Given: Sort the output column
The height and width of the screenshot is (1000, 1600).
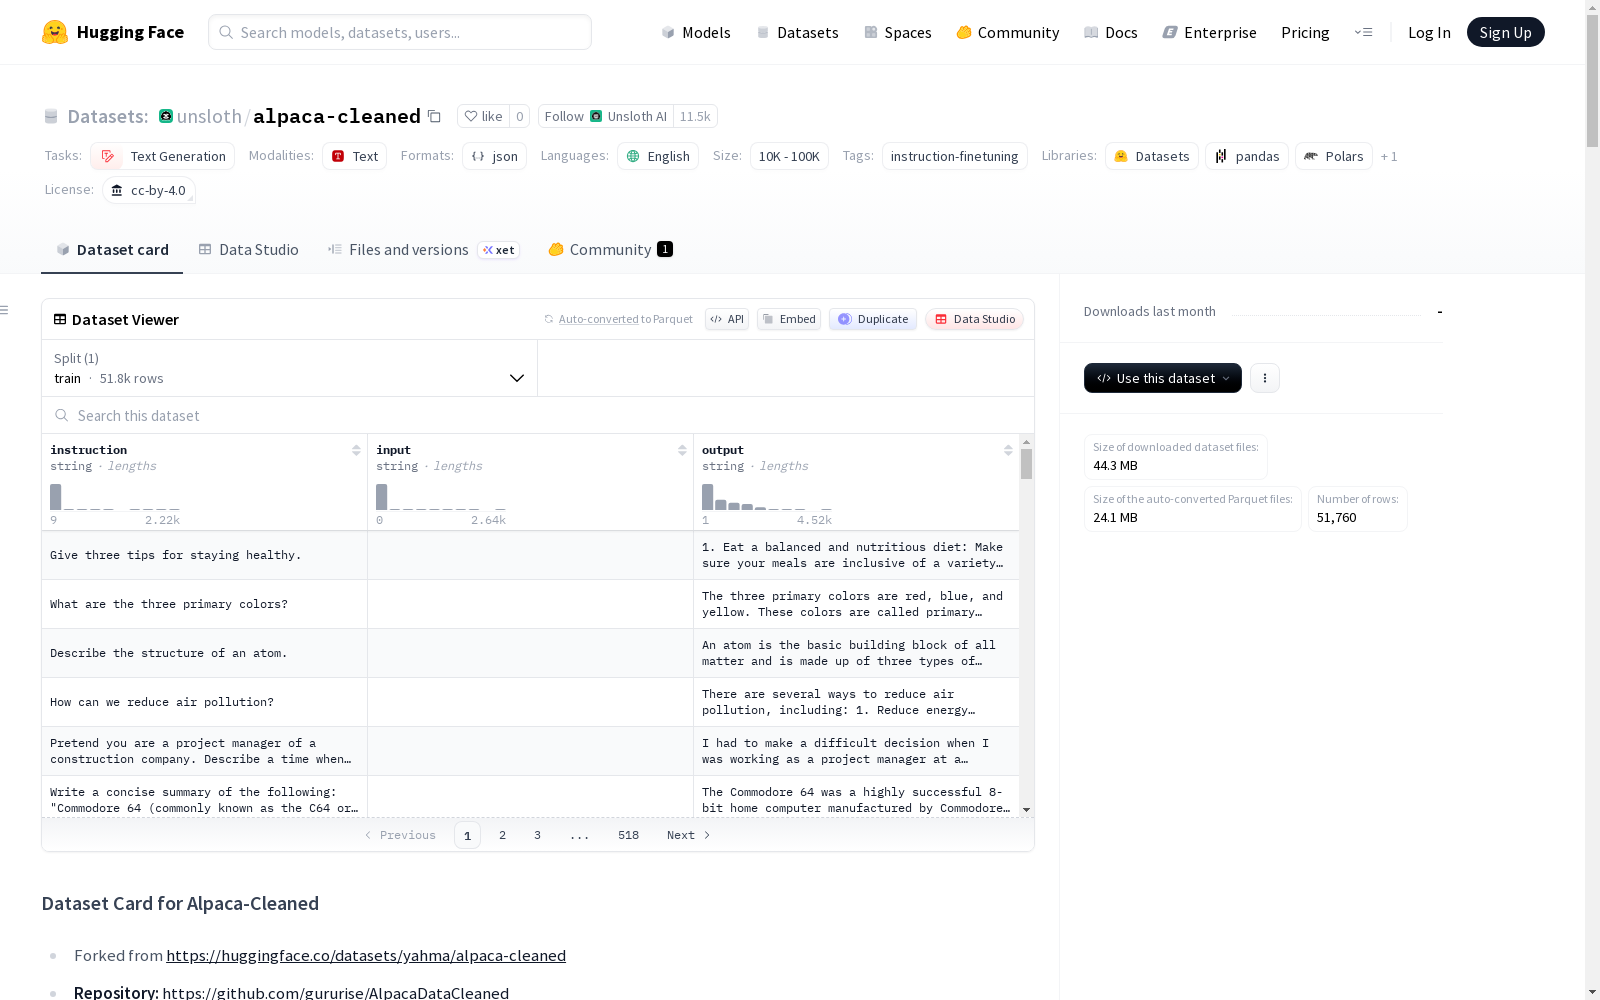Looking at the screenshot, I should [x=1008, y=450].
